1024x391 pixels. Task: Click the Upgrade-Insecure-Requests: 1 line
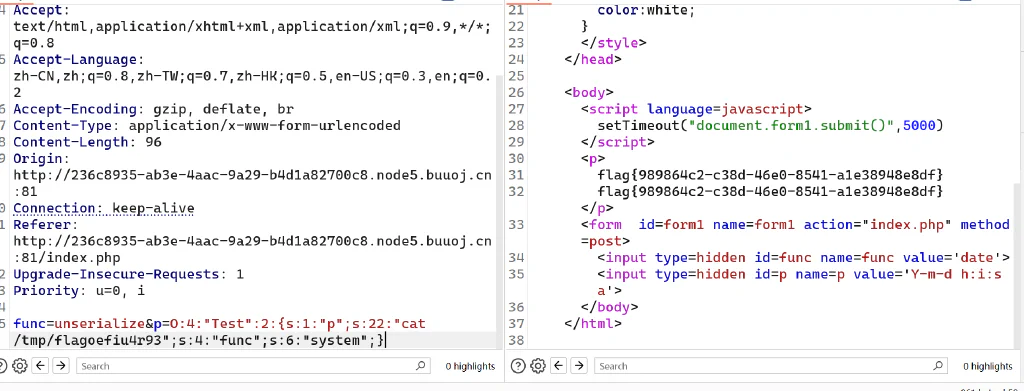pyautogui.click(x=129, y=274)
